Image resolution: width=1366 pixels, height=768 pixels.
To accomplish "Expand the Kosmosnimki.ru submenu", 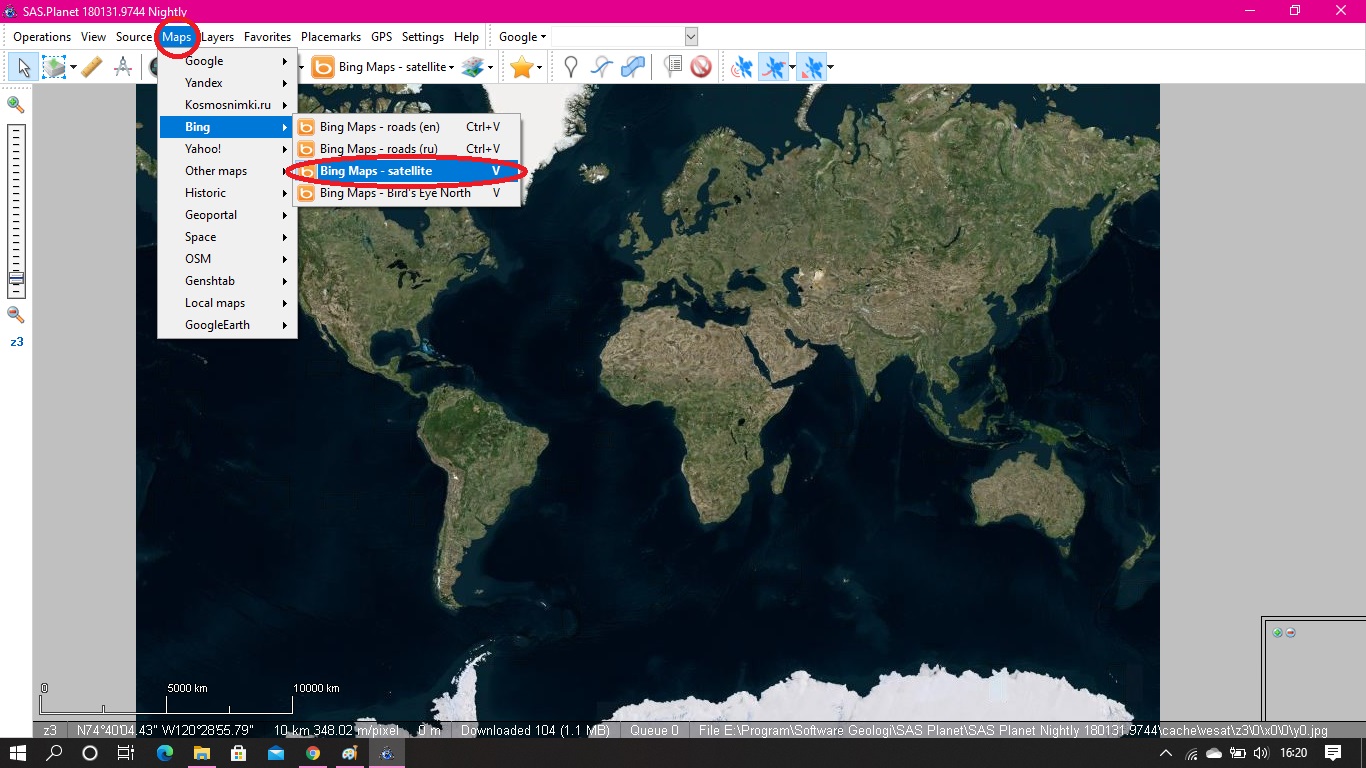I will 227,105.
